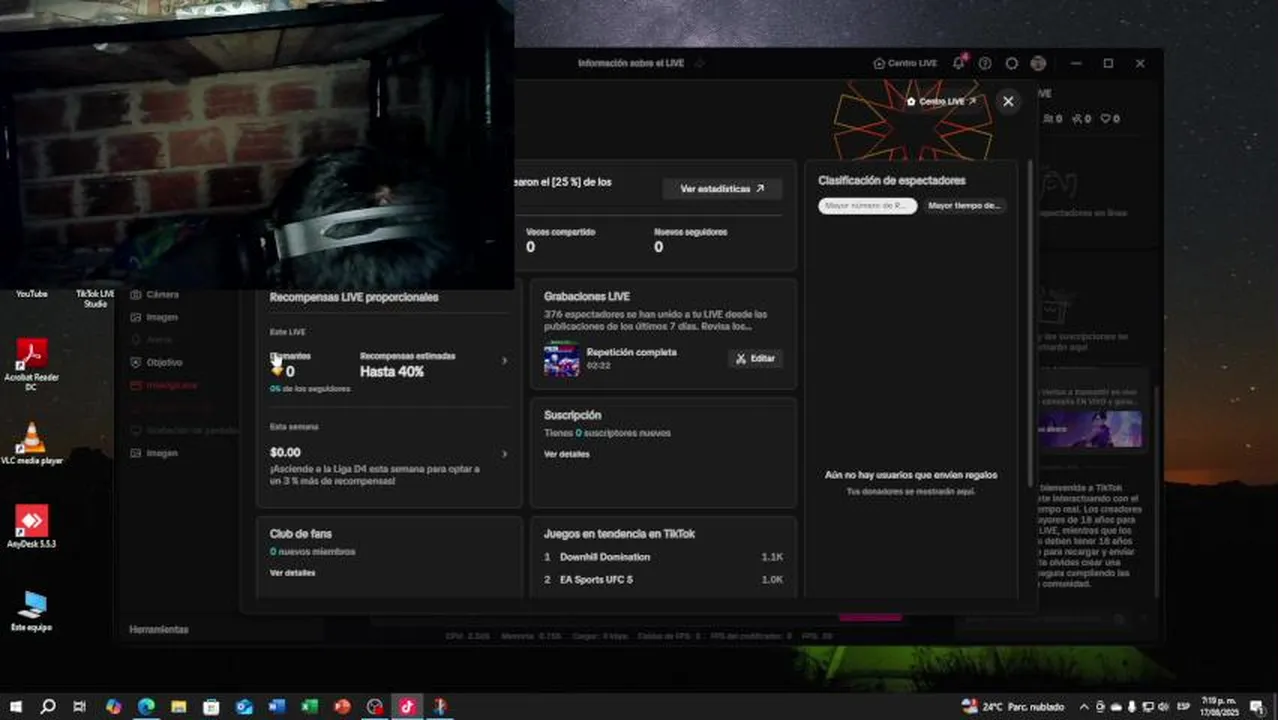Click Ver estadísticas button
The width and height of the screenshot is (1278, 720).
722,188
